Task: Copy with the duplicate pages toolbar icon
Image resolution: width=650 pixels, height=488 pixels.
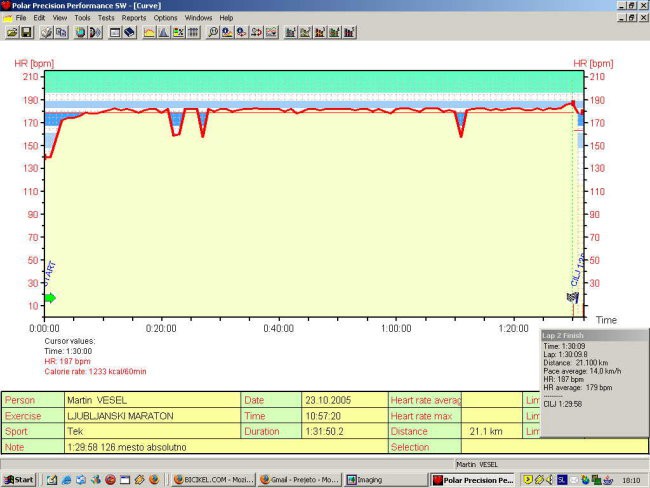Action: tap(61, 32)
